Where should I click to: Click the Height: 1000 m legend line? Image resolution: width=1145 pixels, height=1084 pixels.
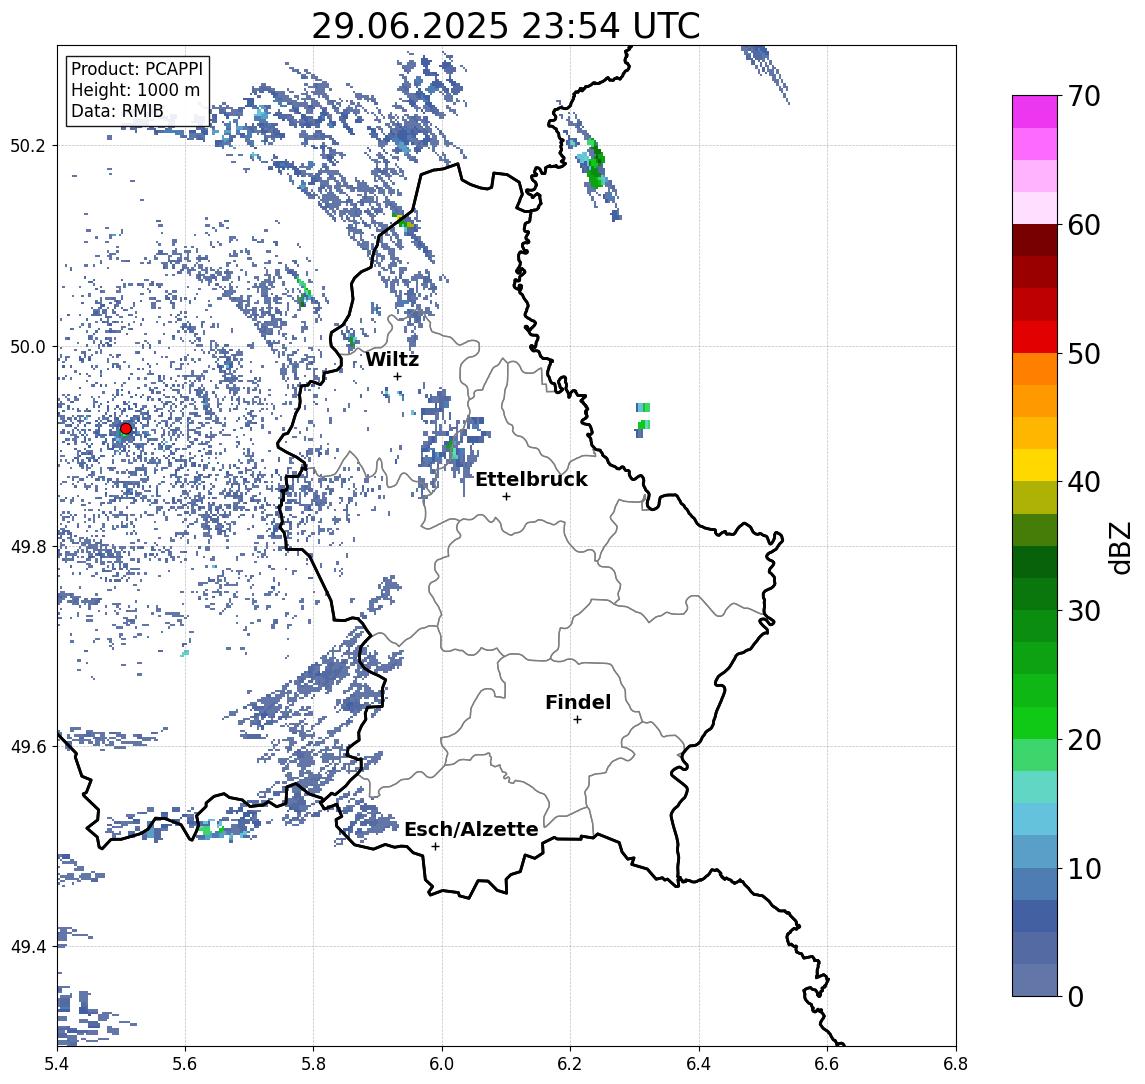click(135, 90)
